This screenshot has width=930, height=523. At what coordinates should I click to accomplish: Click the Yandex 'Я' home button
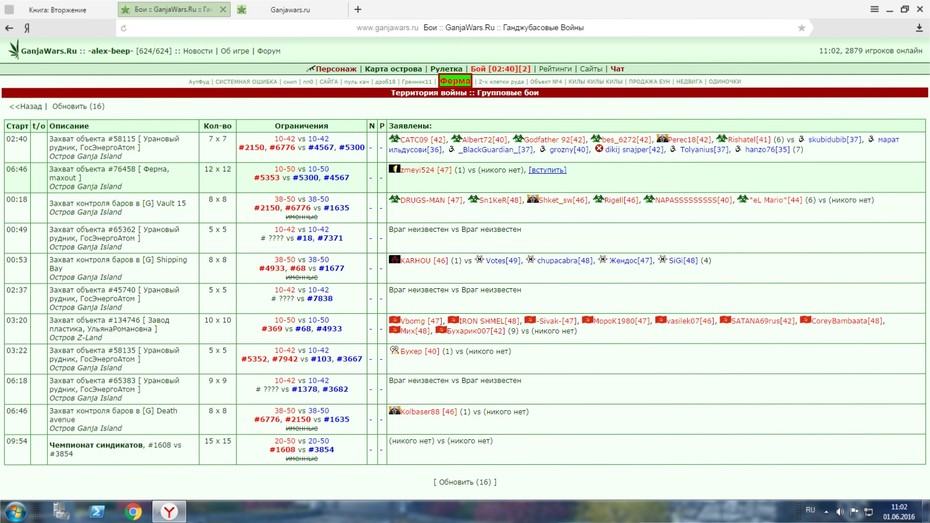27,28
